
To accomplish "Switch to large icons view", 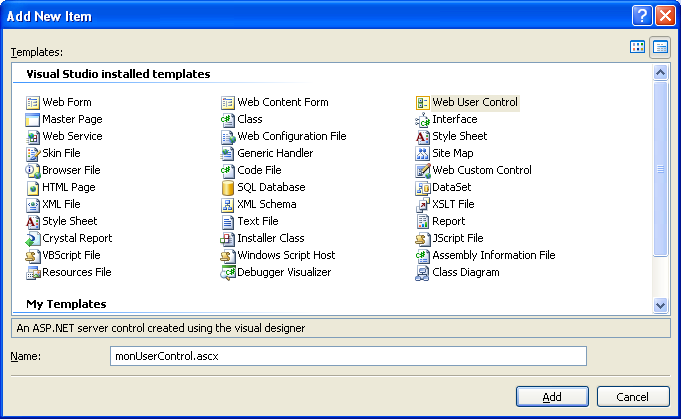I will point(637,47).
